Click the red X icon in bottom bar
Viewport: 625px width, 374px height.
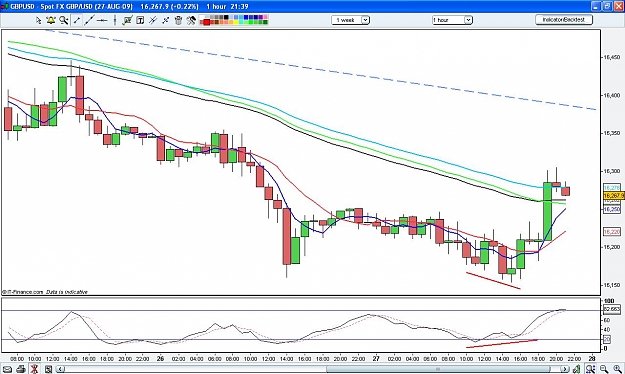click(34, 369)
